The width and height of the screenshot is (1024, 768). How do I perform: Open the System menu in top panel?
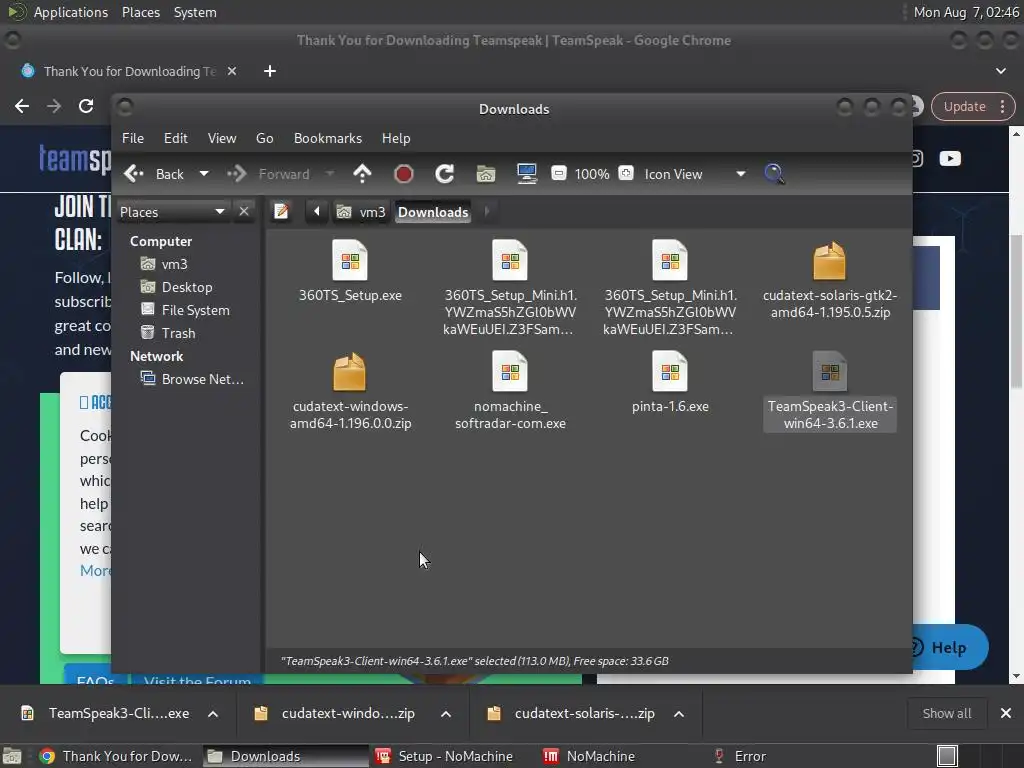(195, 12)
